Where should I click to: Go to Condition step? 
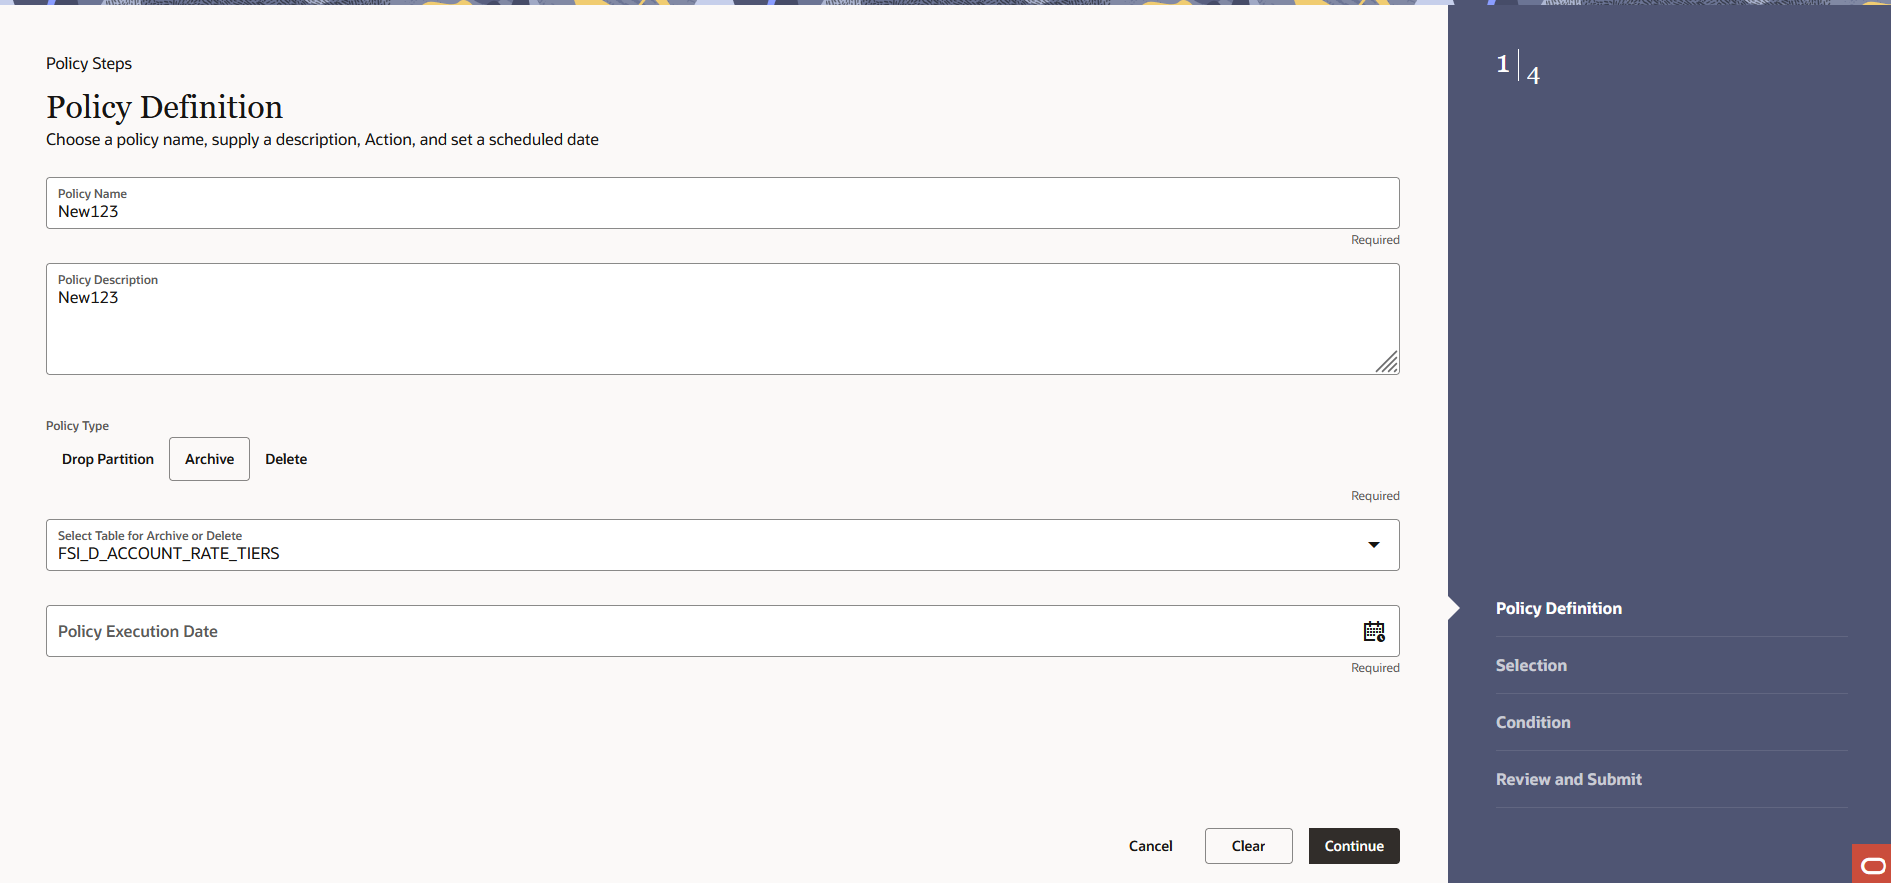click(x=1533, y=722)
